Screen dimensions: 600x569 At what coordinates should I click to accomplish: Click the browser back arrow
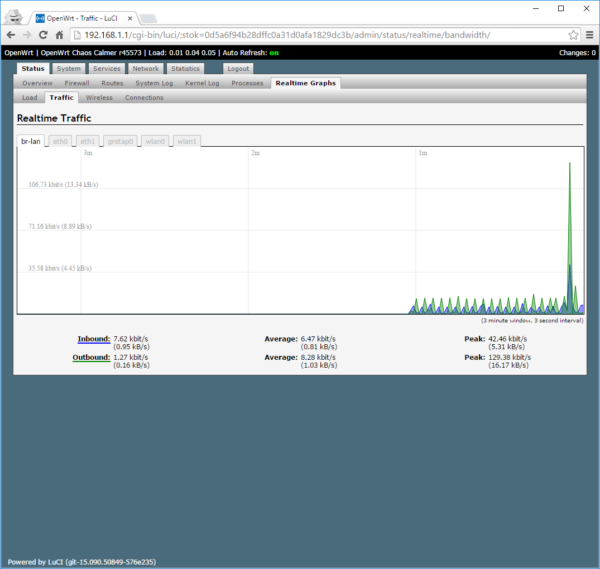point(12,34)
